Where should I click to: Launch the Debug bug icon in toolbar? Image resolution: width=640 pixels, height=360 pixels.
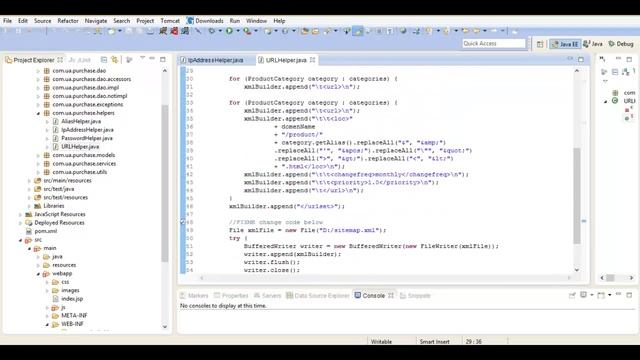(212, 31)
